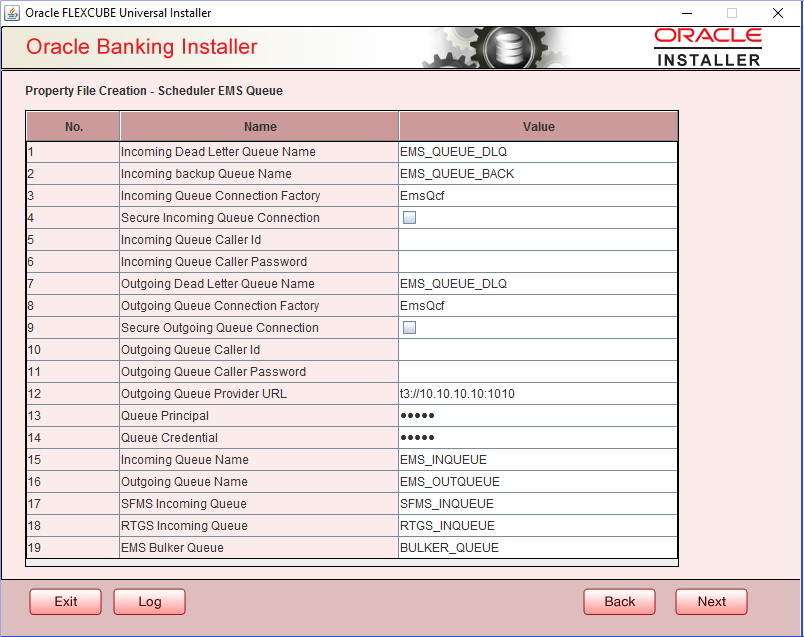Click 'Outgoing Dead Letter Queue Name' cell
This screenshot has width=804, height=637.
259,284
